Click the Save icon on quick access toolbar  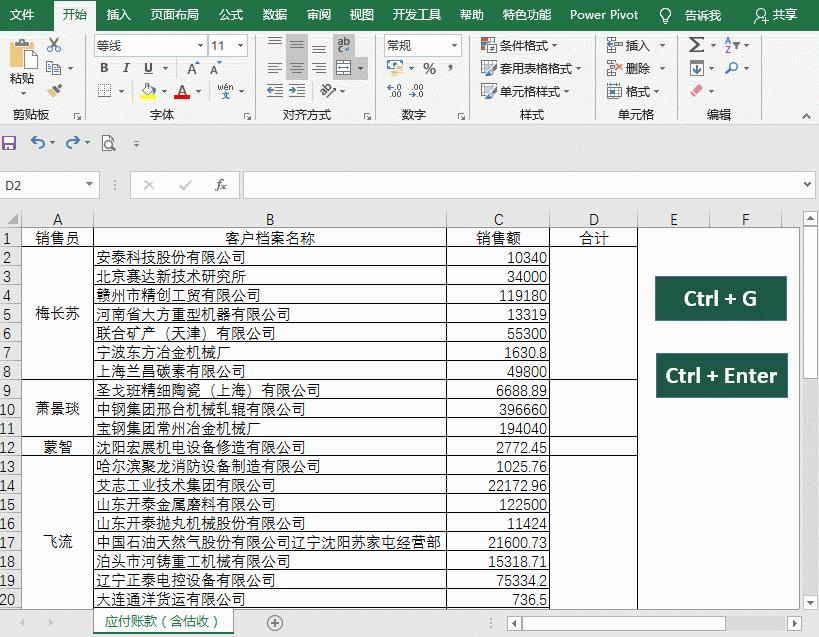9,143
